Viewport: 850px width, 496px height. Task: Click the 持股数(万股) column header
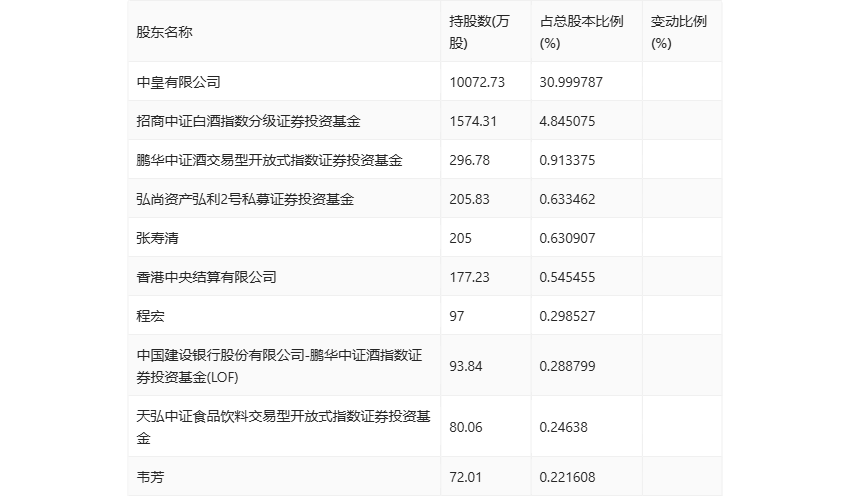click(x=479, y=32)
